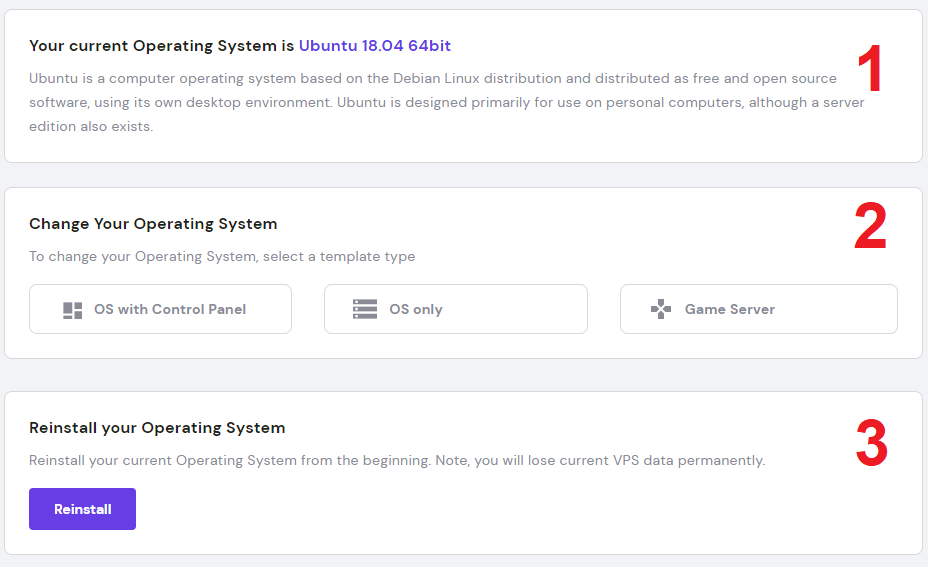
Task: Click the red number 2 annotation
Action: [x=870, y=228]
